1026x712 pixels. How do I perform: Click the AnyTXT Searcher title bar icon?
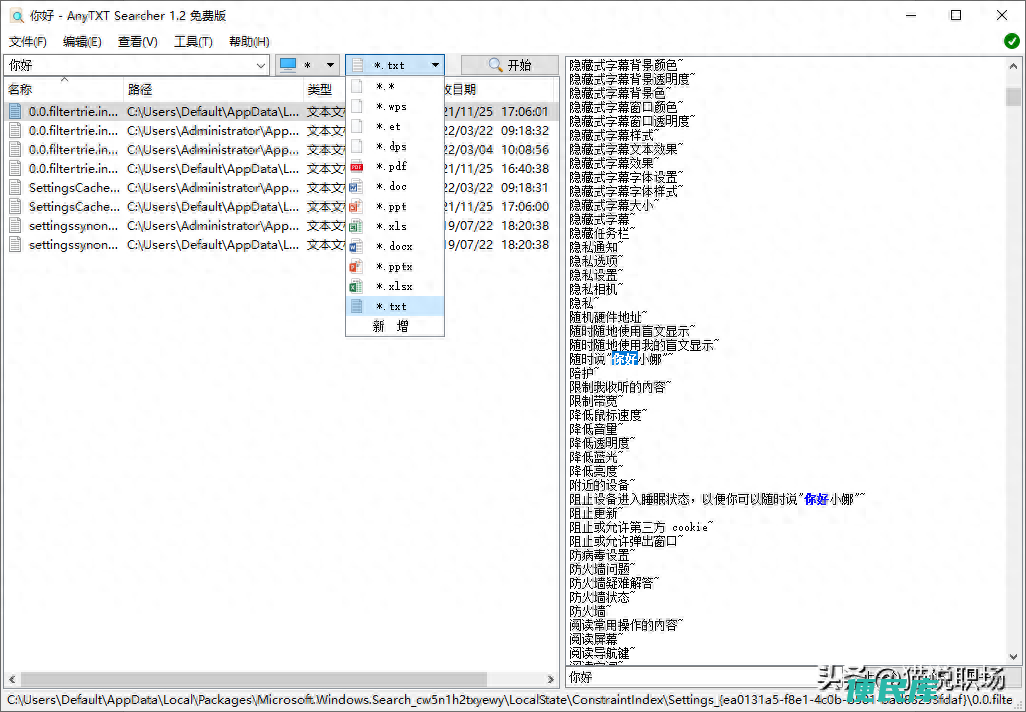coord(16,15)
